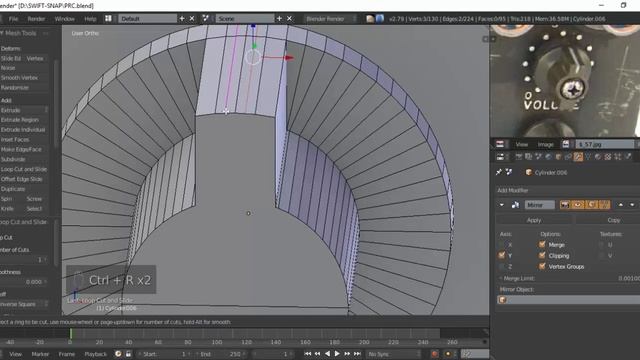Image resolution: width=640 pixels, height=360 pixels.
Task: Delete the current Scene
Action: click(289, 18)
